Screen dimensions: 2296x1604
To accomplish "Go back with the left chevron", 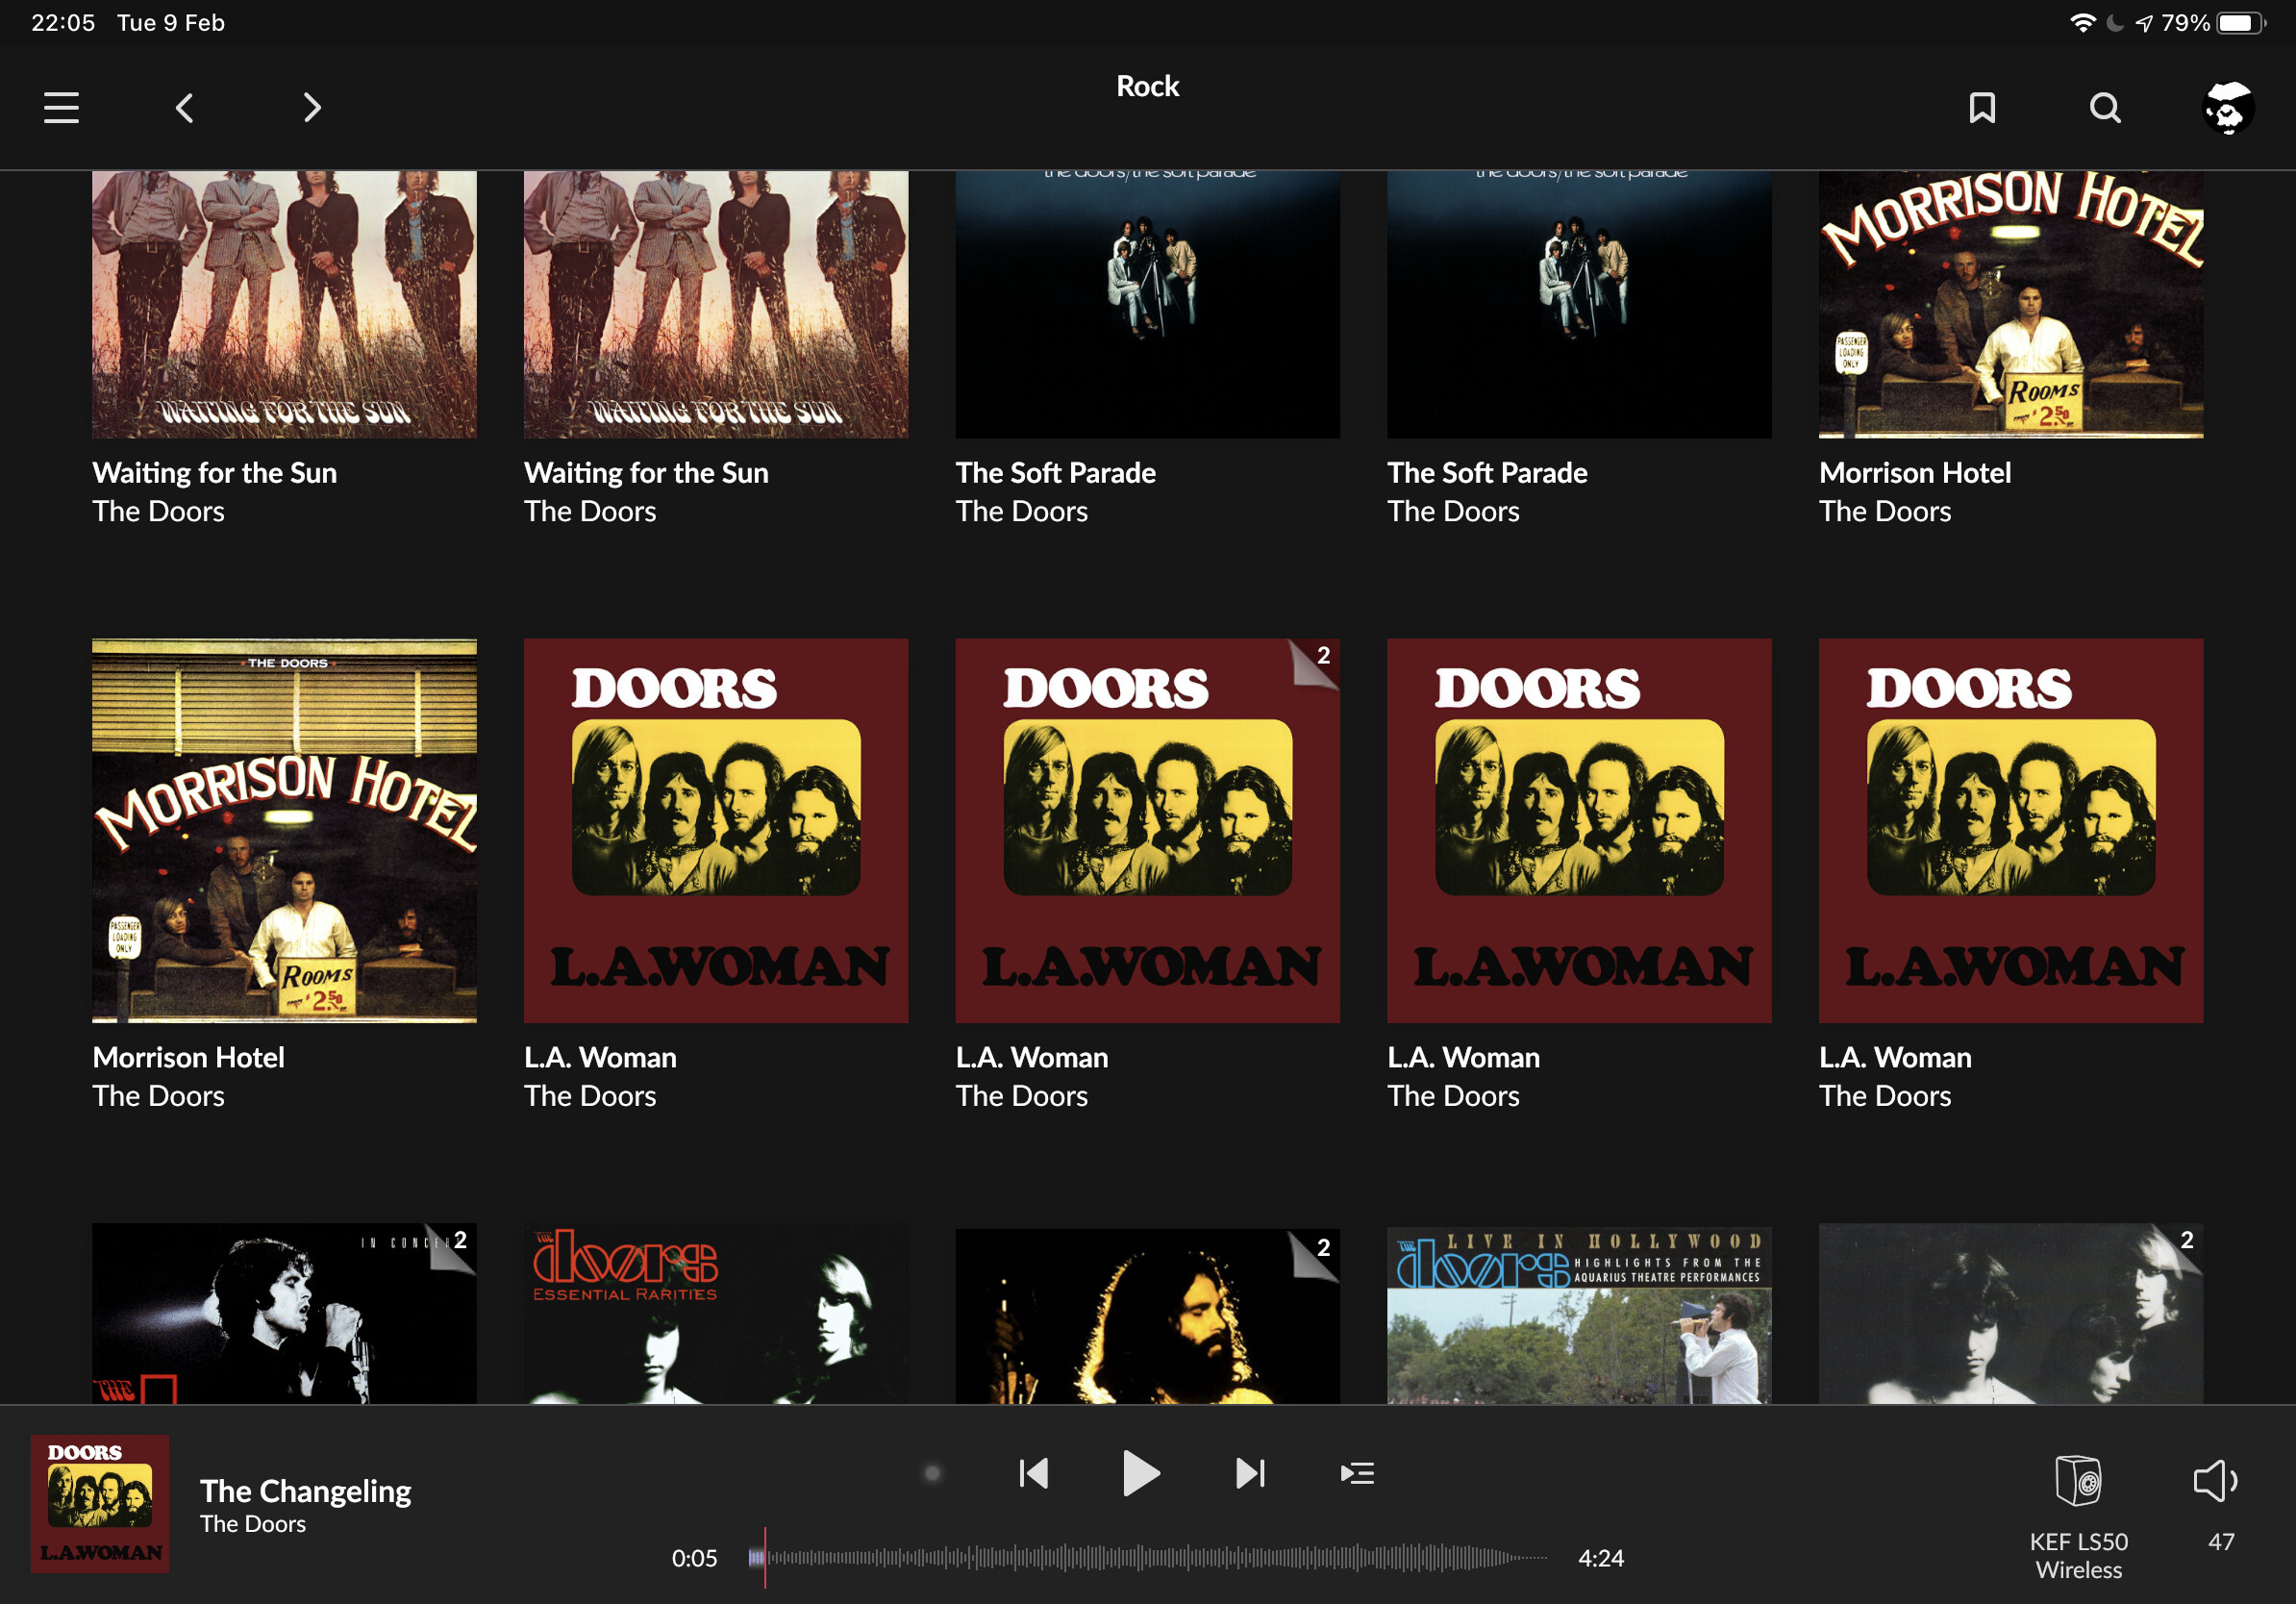I will click(184, 107).
